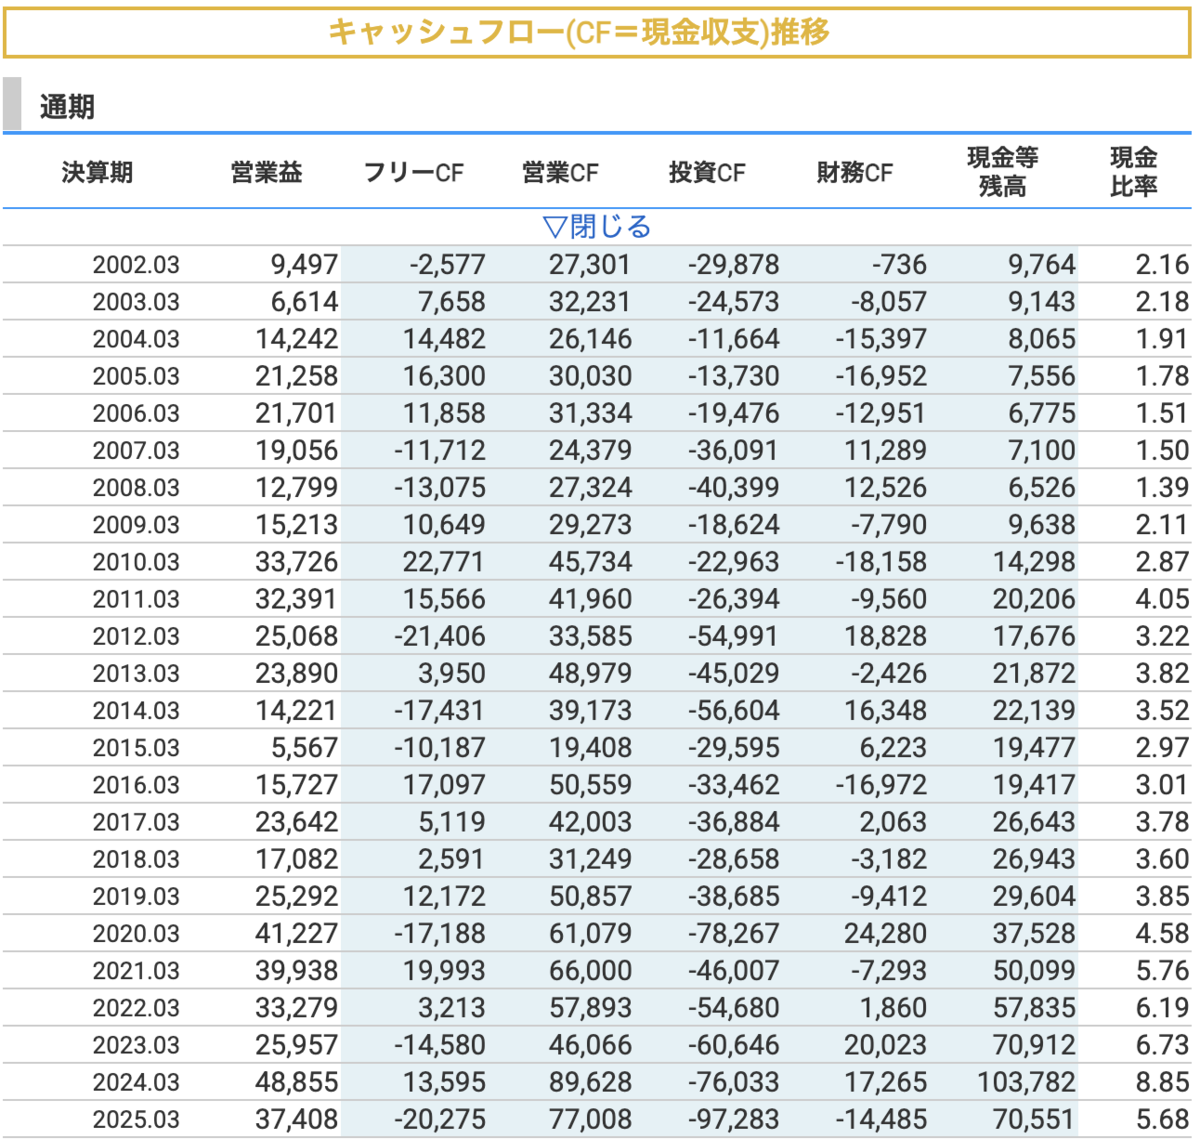Select the 2021.03 period cell
1200x1139 pixels.
point(136,970)
